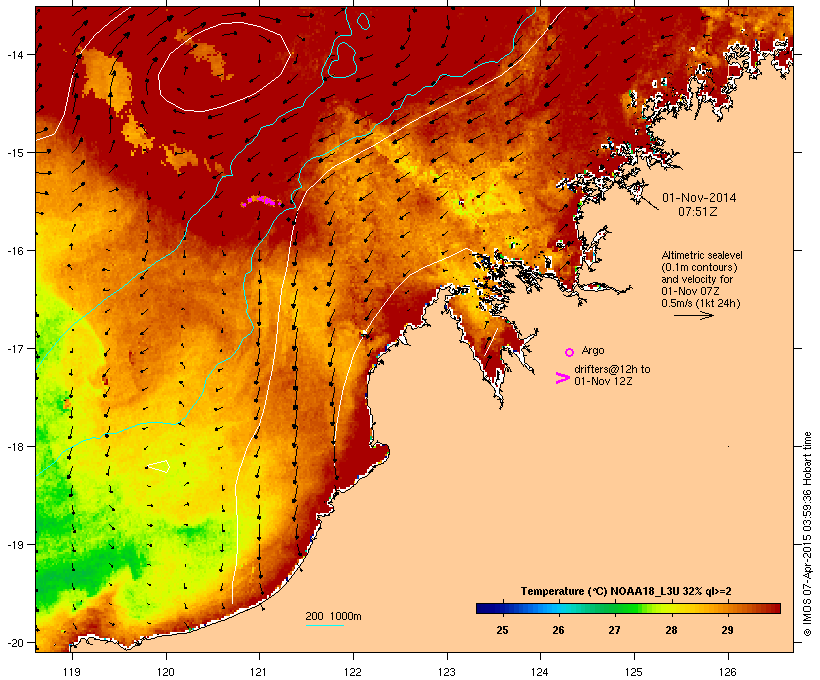The width and height of the screenshot is (820, 680).
Task: Click the 'drifters@12h to' legend text
Action: 612,369
